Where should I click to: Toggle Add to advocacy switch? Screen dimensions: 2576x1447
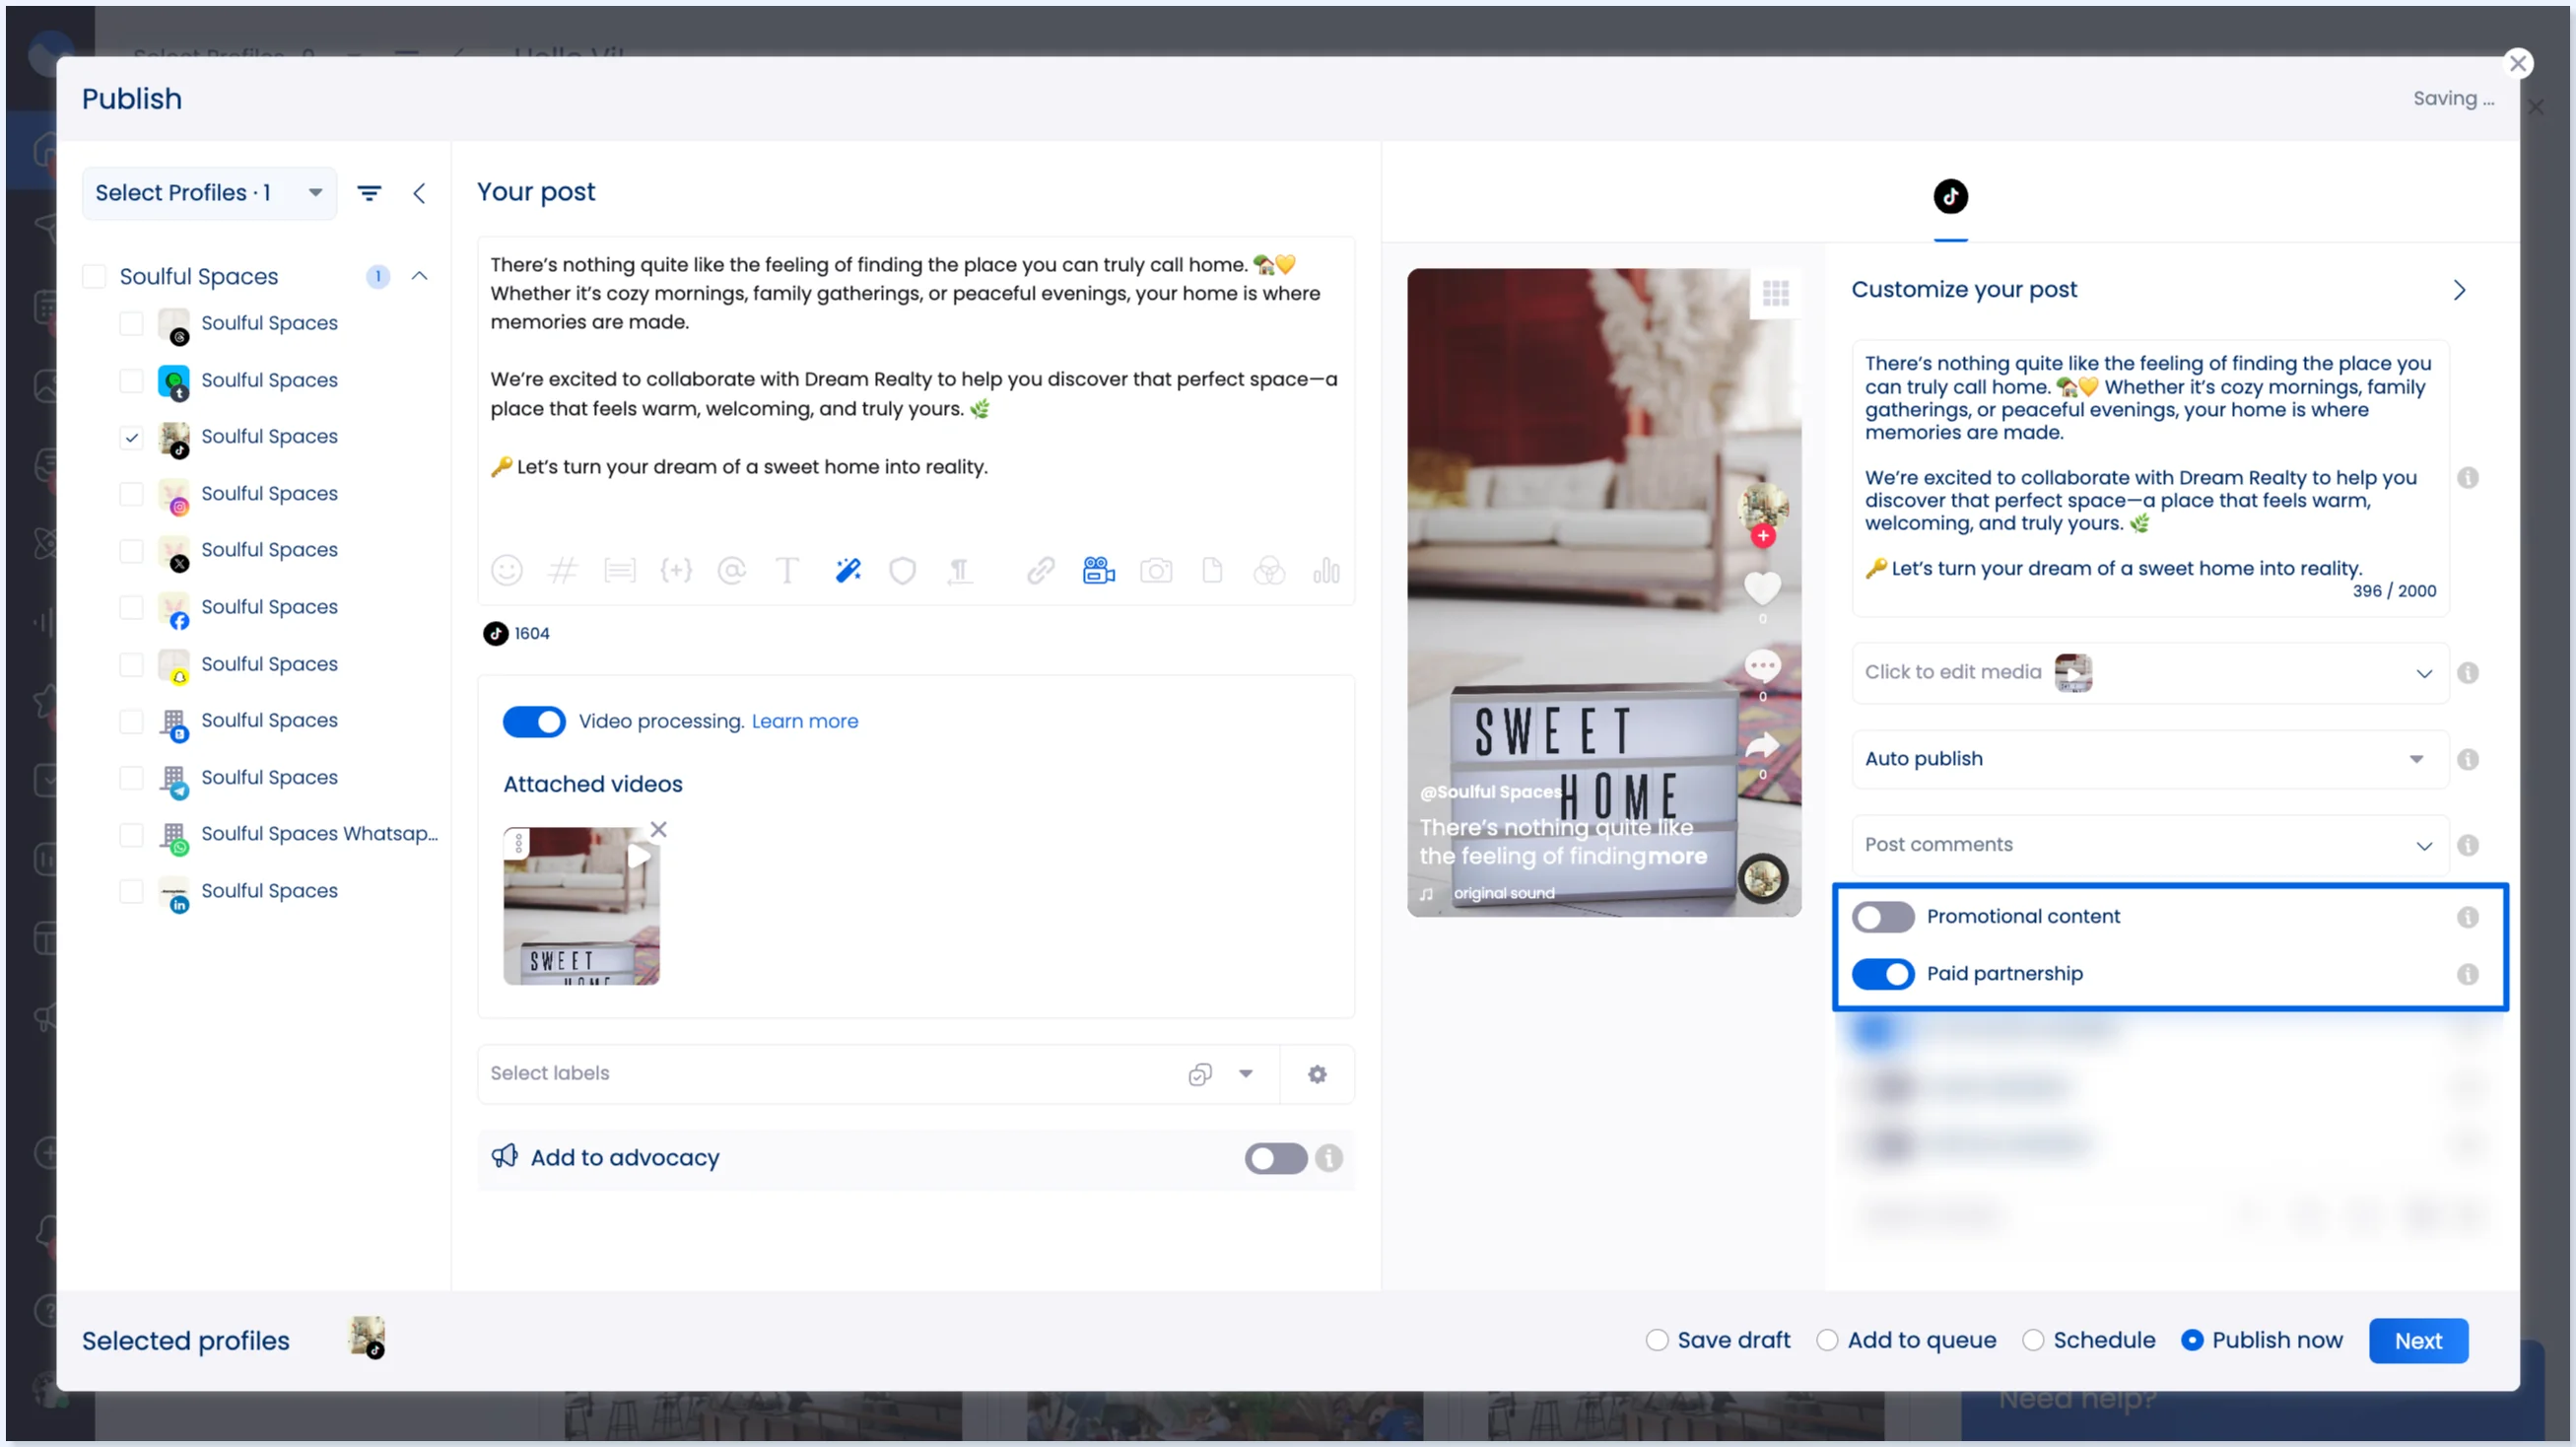pos(1275,1158)
